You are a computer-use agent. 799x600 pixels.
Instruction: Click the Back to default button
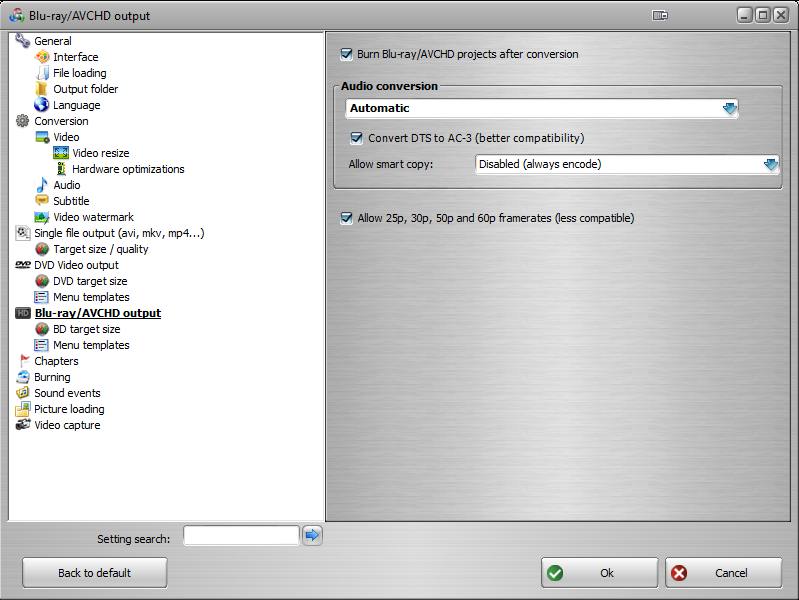(94, 572)
